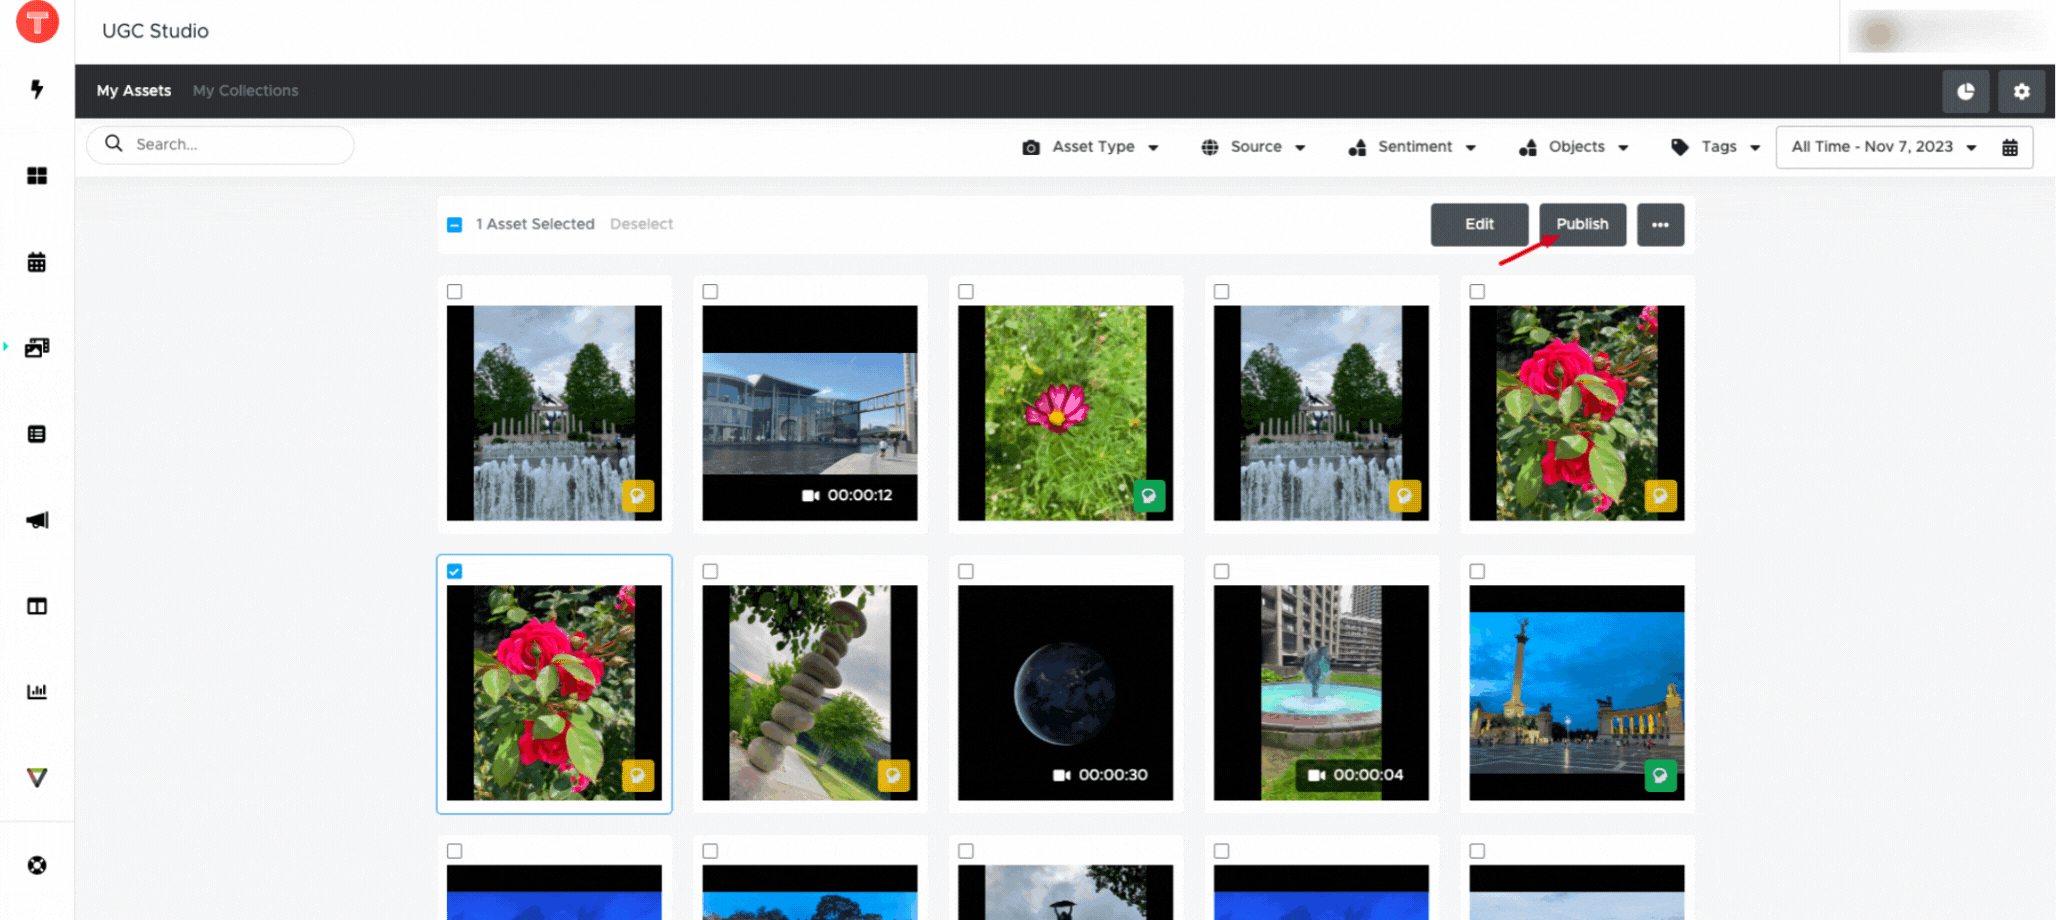The height and width of the screenshot is (920, 2056).
Task: Click video camera icon on 00:00:30 clip
Action: click(x=1062, y=775)
